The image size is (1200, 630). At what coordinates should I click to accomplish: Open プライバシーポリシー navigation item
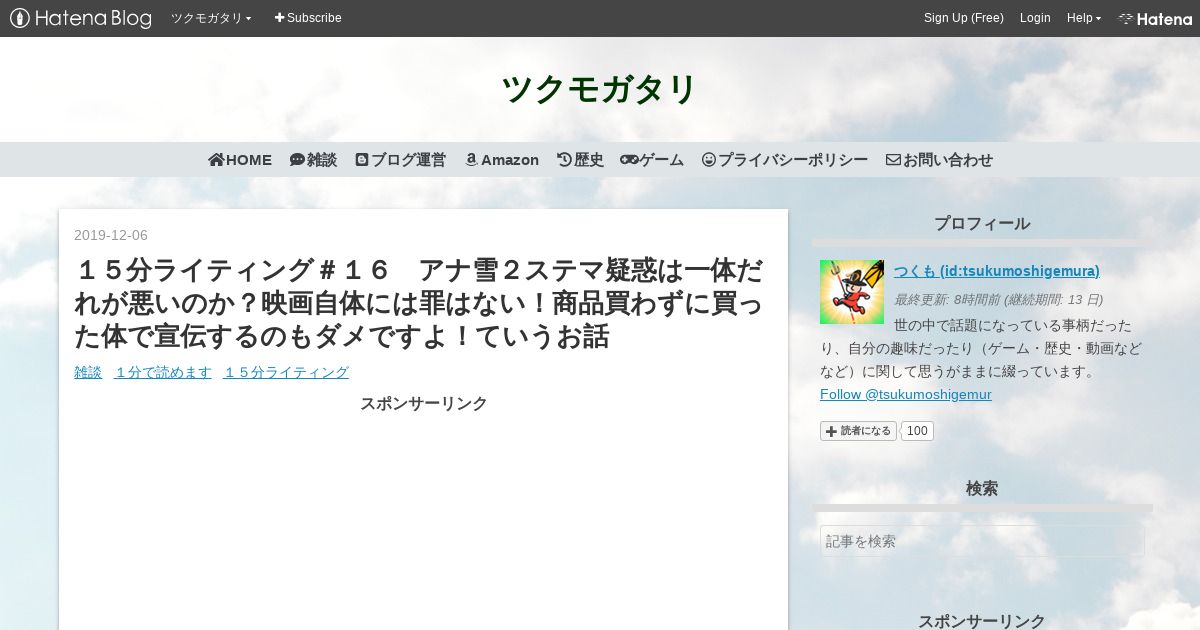click(785, 160)
